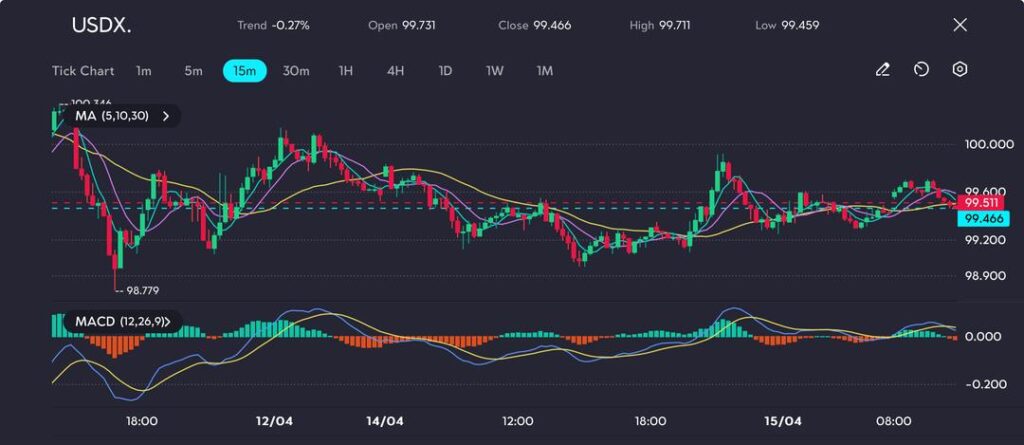Select the 5m timeframe
Screen dimensions: 1024x445
coord(193,71)
